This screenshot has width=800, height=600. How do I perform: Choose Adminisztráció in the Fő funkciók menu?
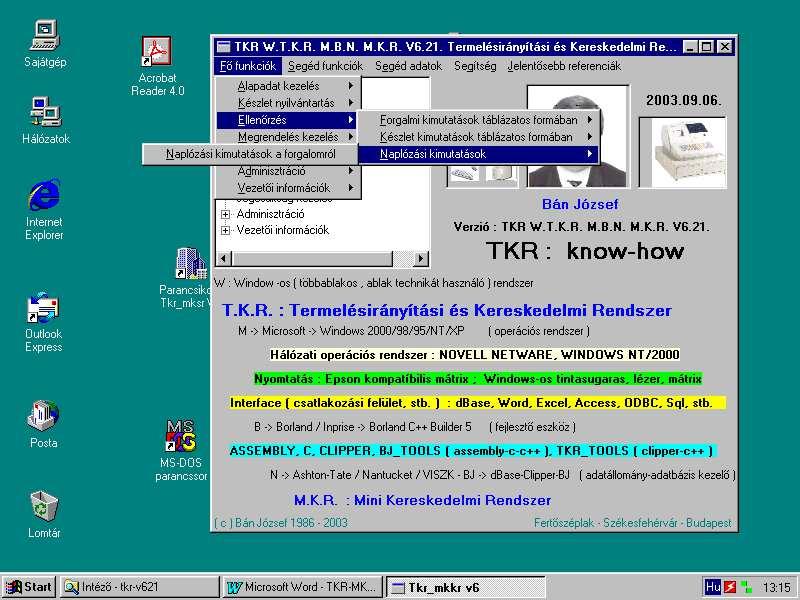tap(288, 171)
